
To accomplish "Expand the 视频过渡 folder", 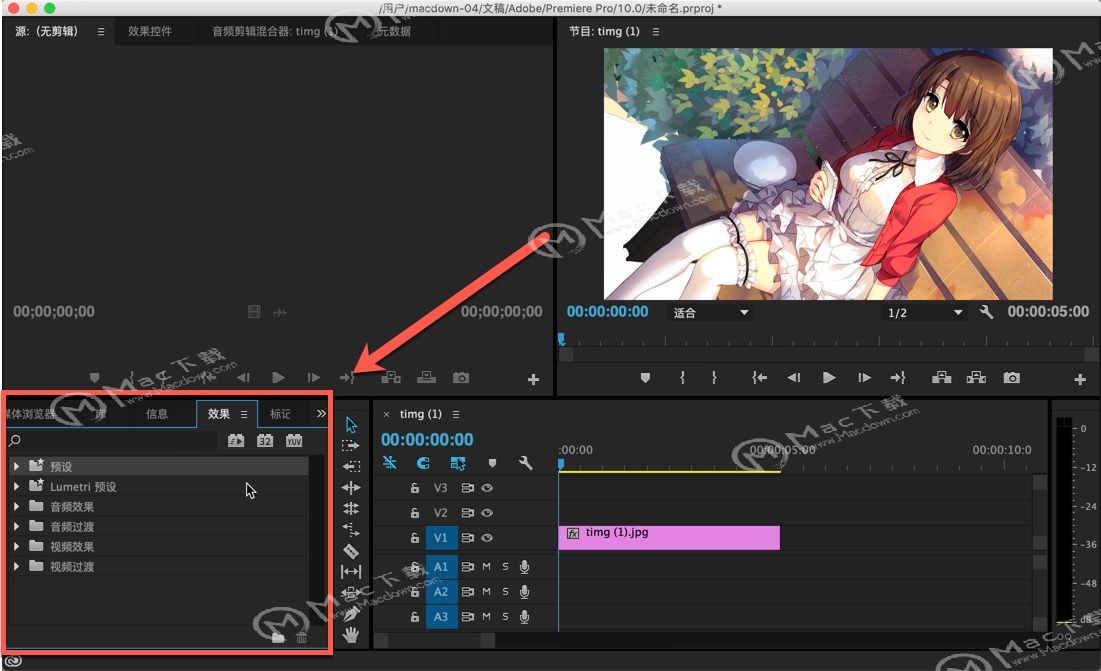I will click(16, 566).
